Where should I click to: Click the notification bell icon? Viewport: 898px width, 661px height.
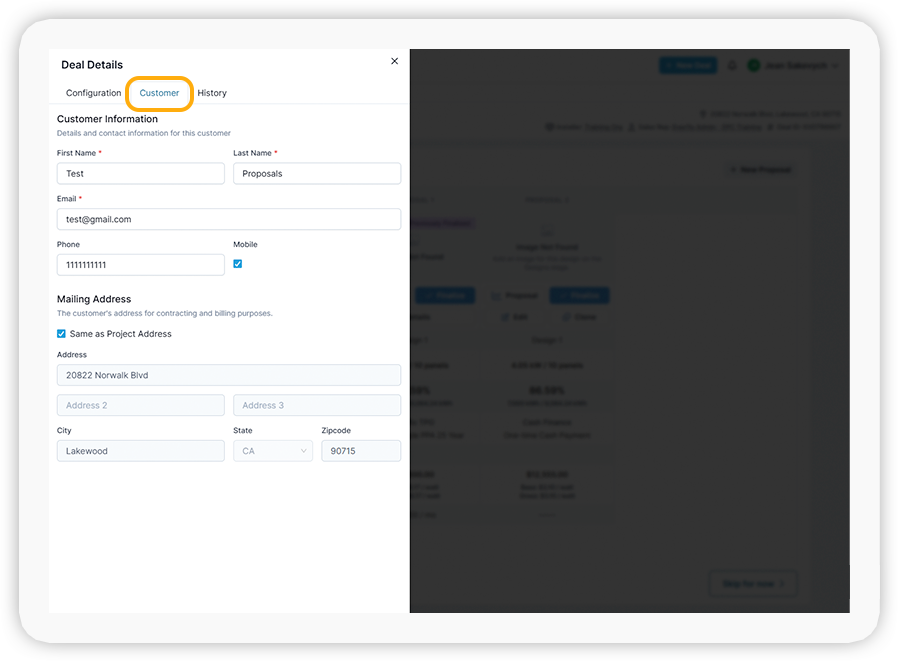[x=732, y=66]
